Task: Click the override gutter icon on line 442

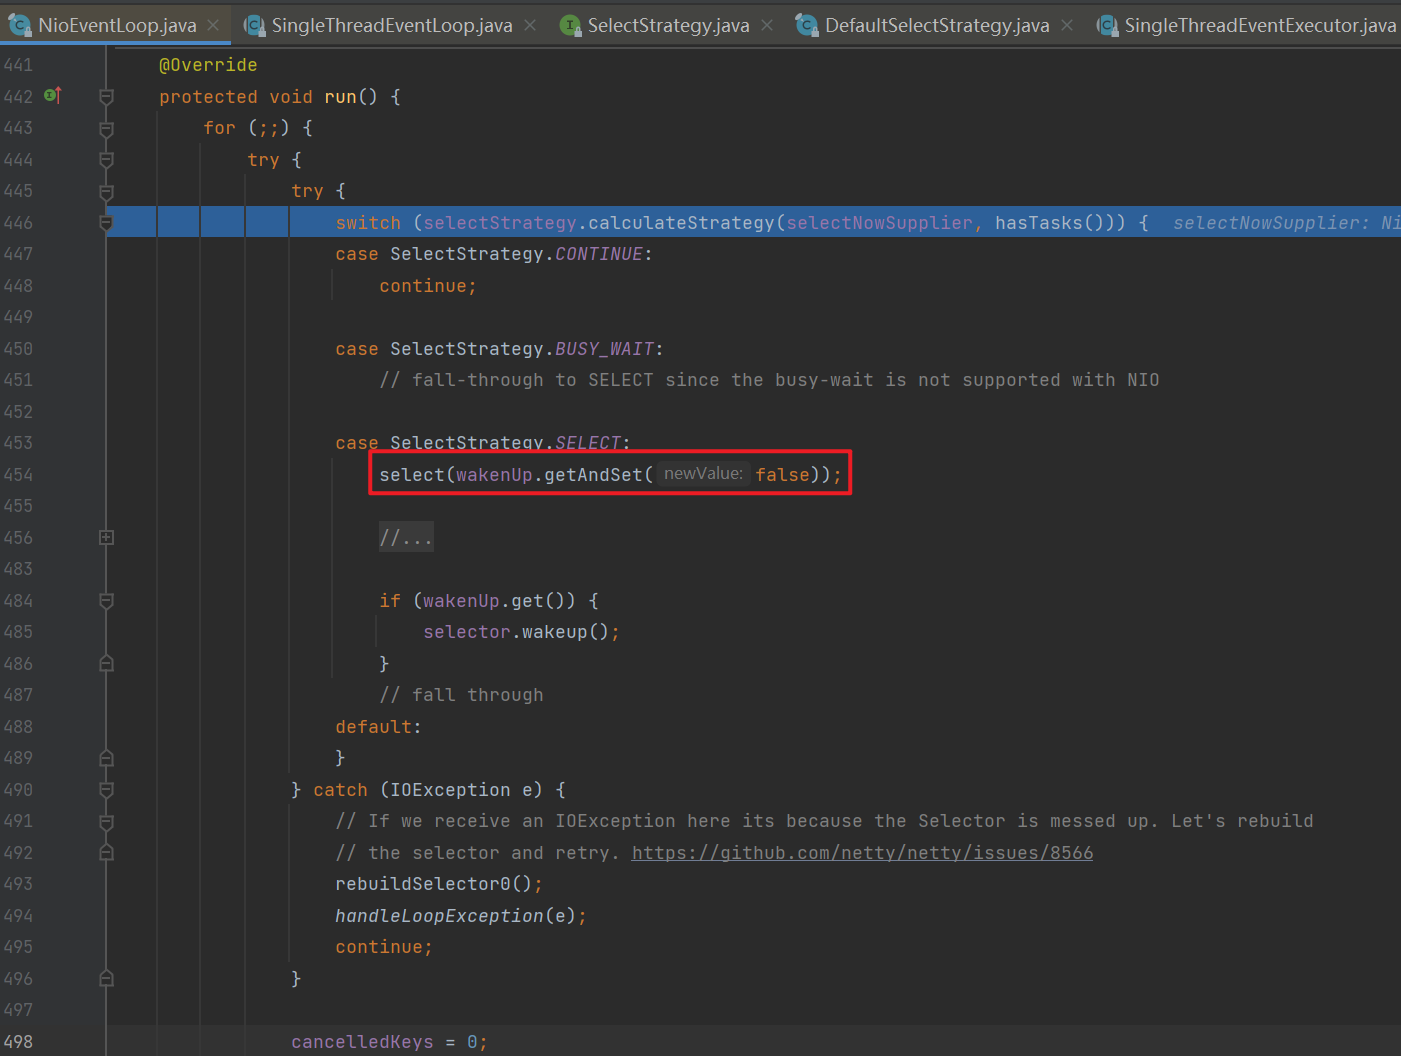Action: tap(53, 96)
